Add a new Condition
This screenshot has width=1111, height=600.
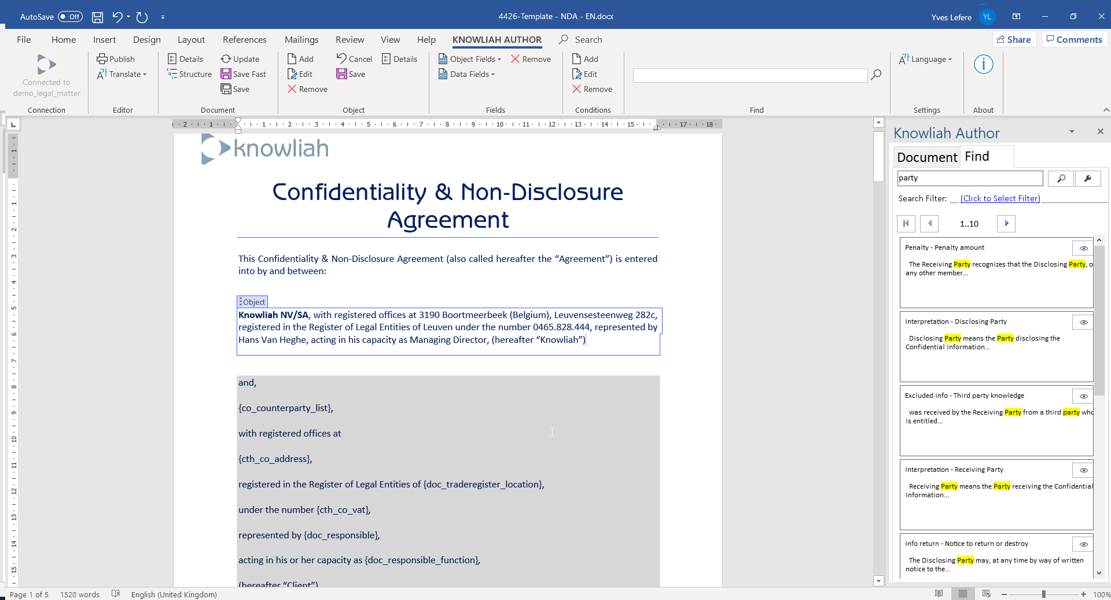pyautogui.click(x=585, y=59)
